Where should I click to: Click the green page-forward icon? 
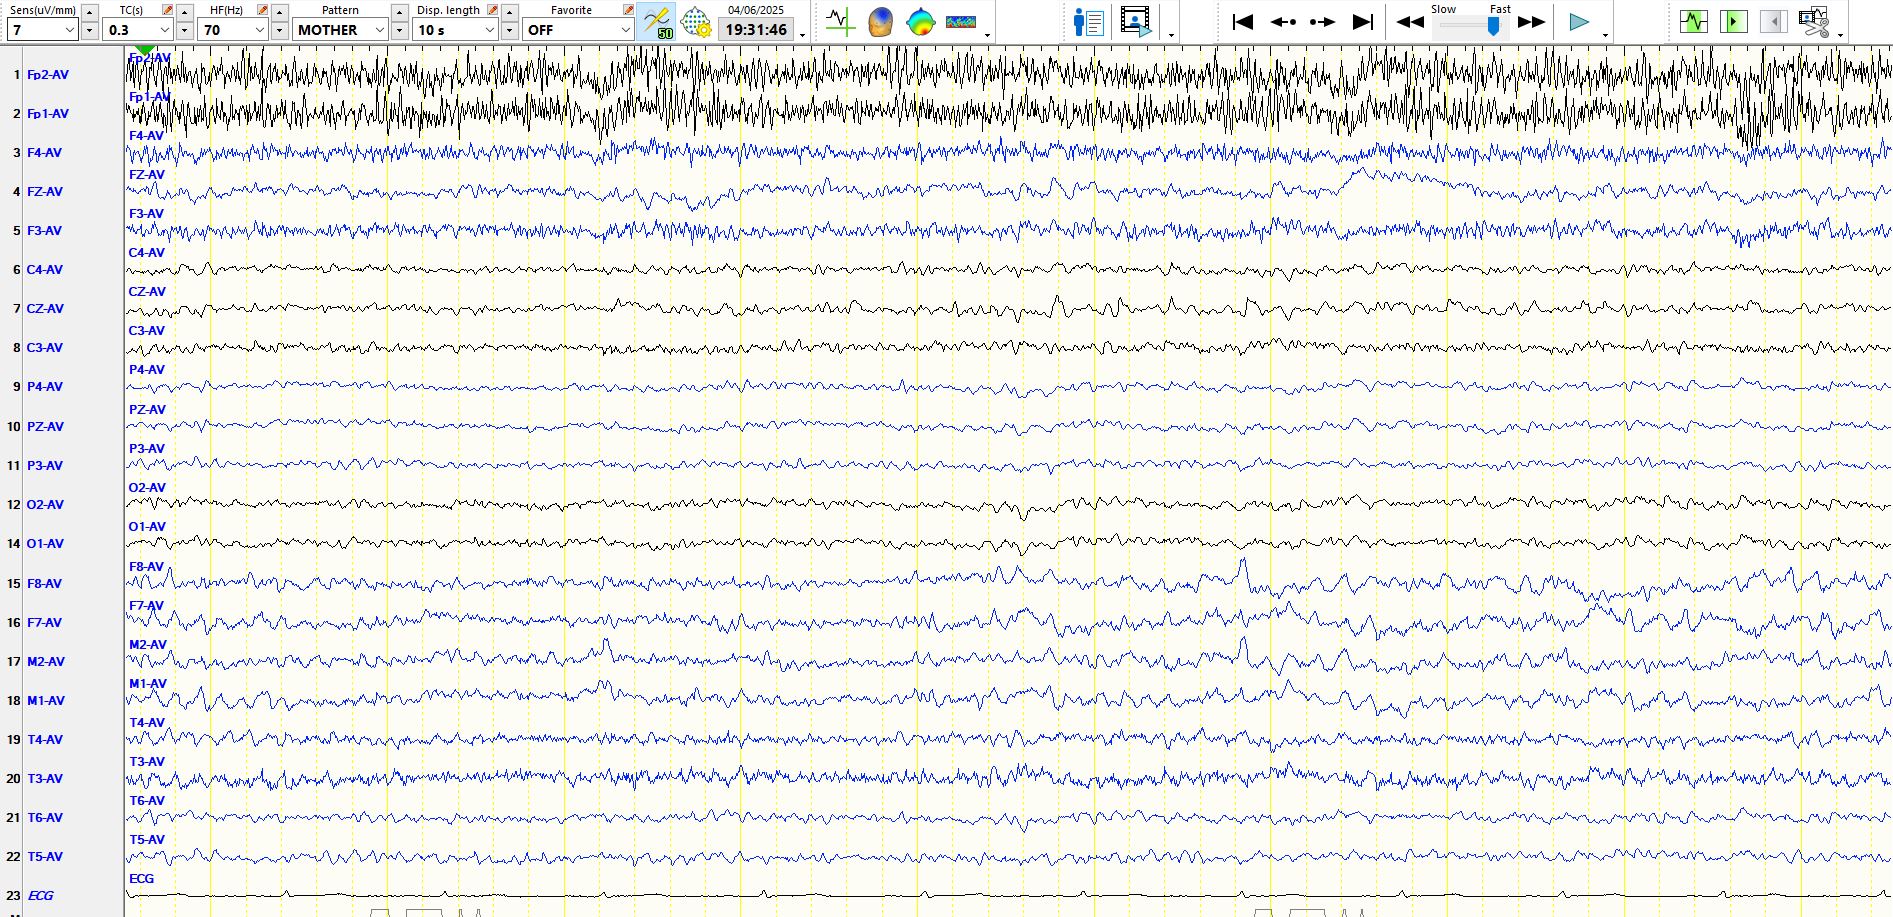coord(1734,22)
